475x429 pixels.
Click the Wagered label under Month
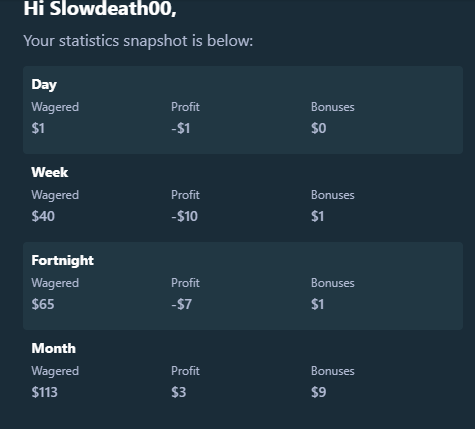(55, 371)
